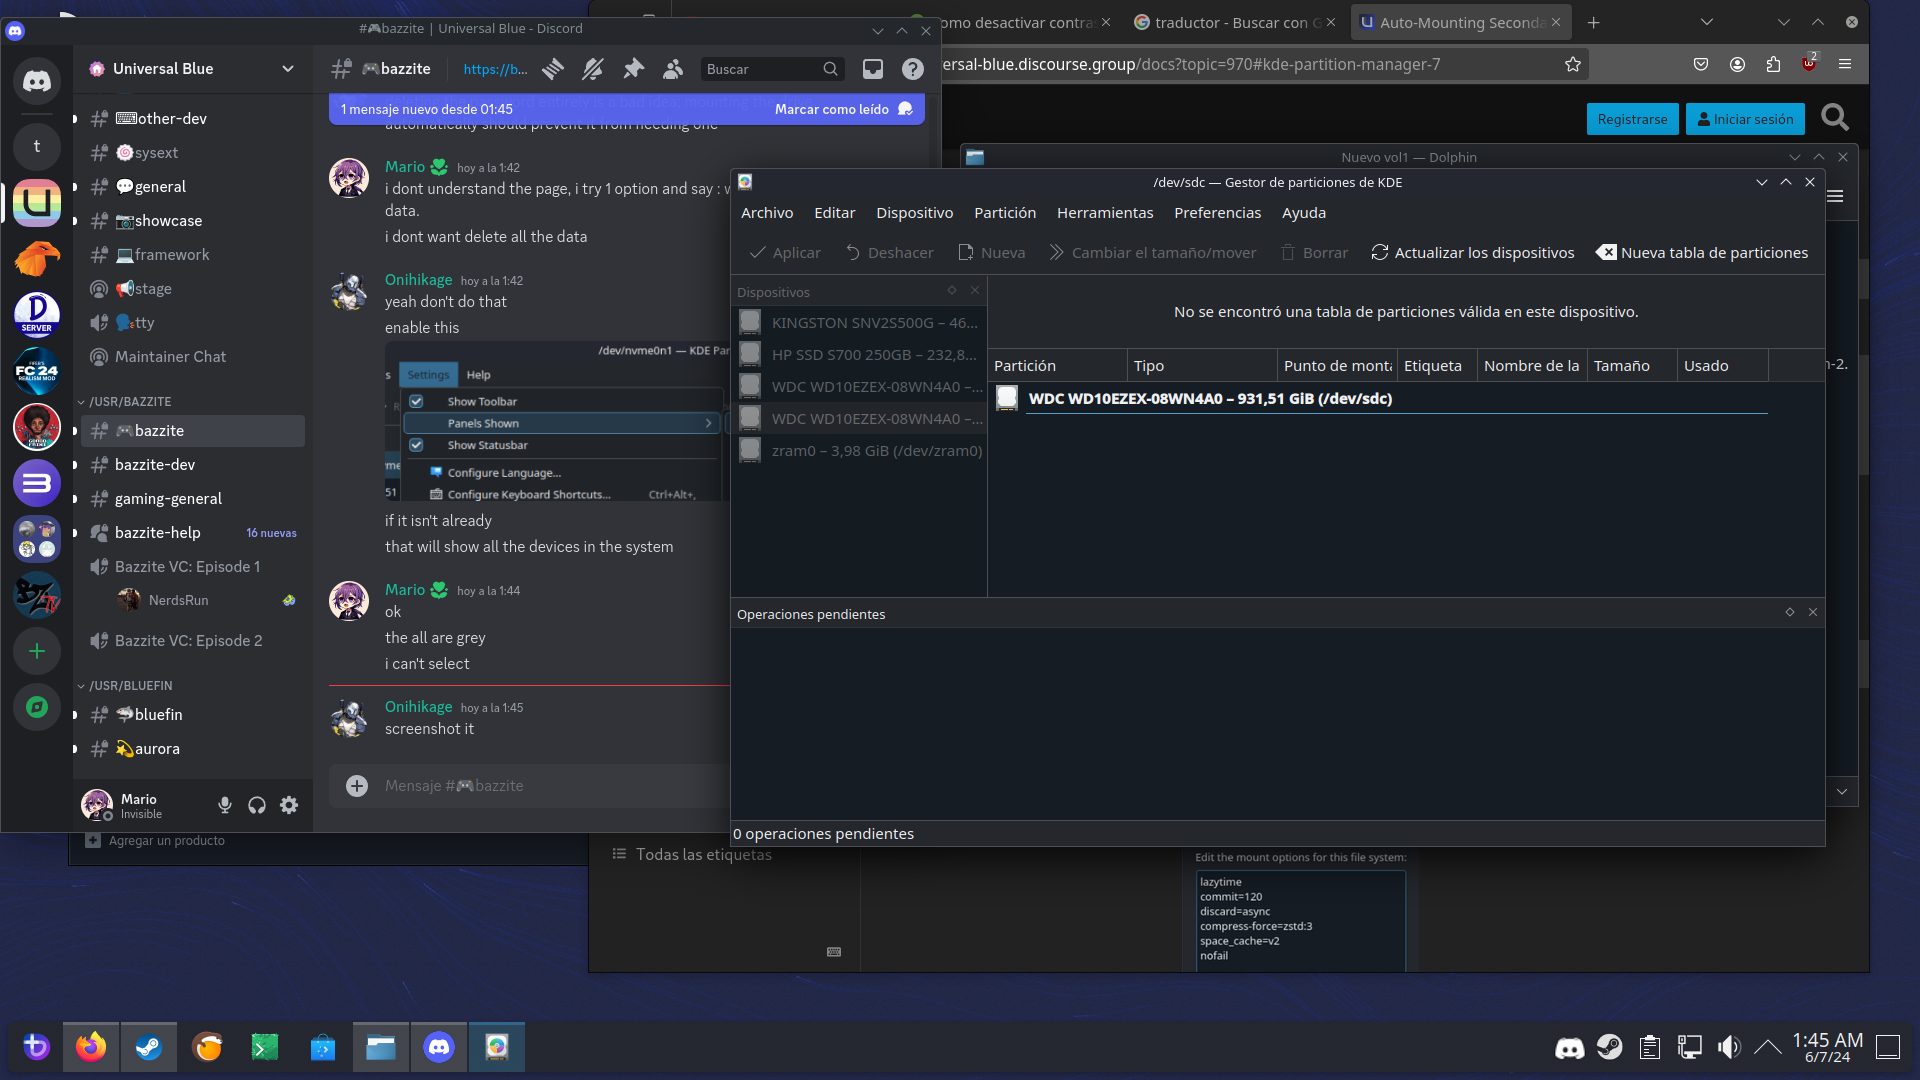Image resolution: width=1920 pixels, height=1080 pixels.
Task: Open pinned messages in bazzite channel
Action: (x=633, y=69)
